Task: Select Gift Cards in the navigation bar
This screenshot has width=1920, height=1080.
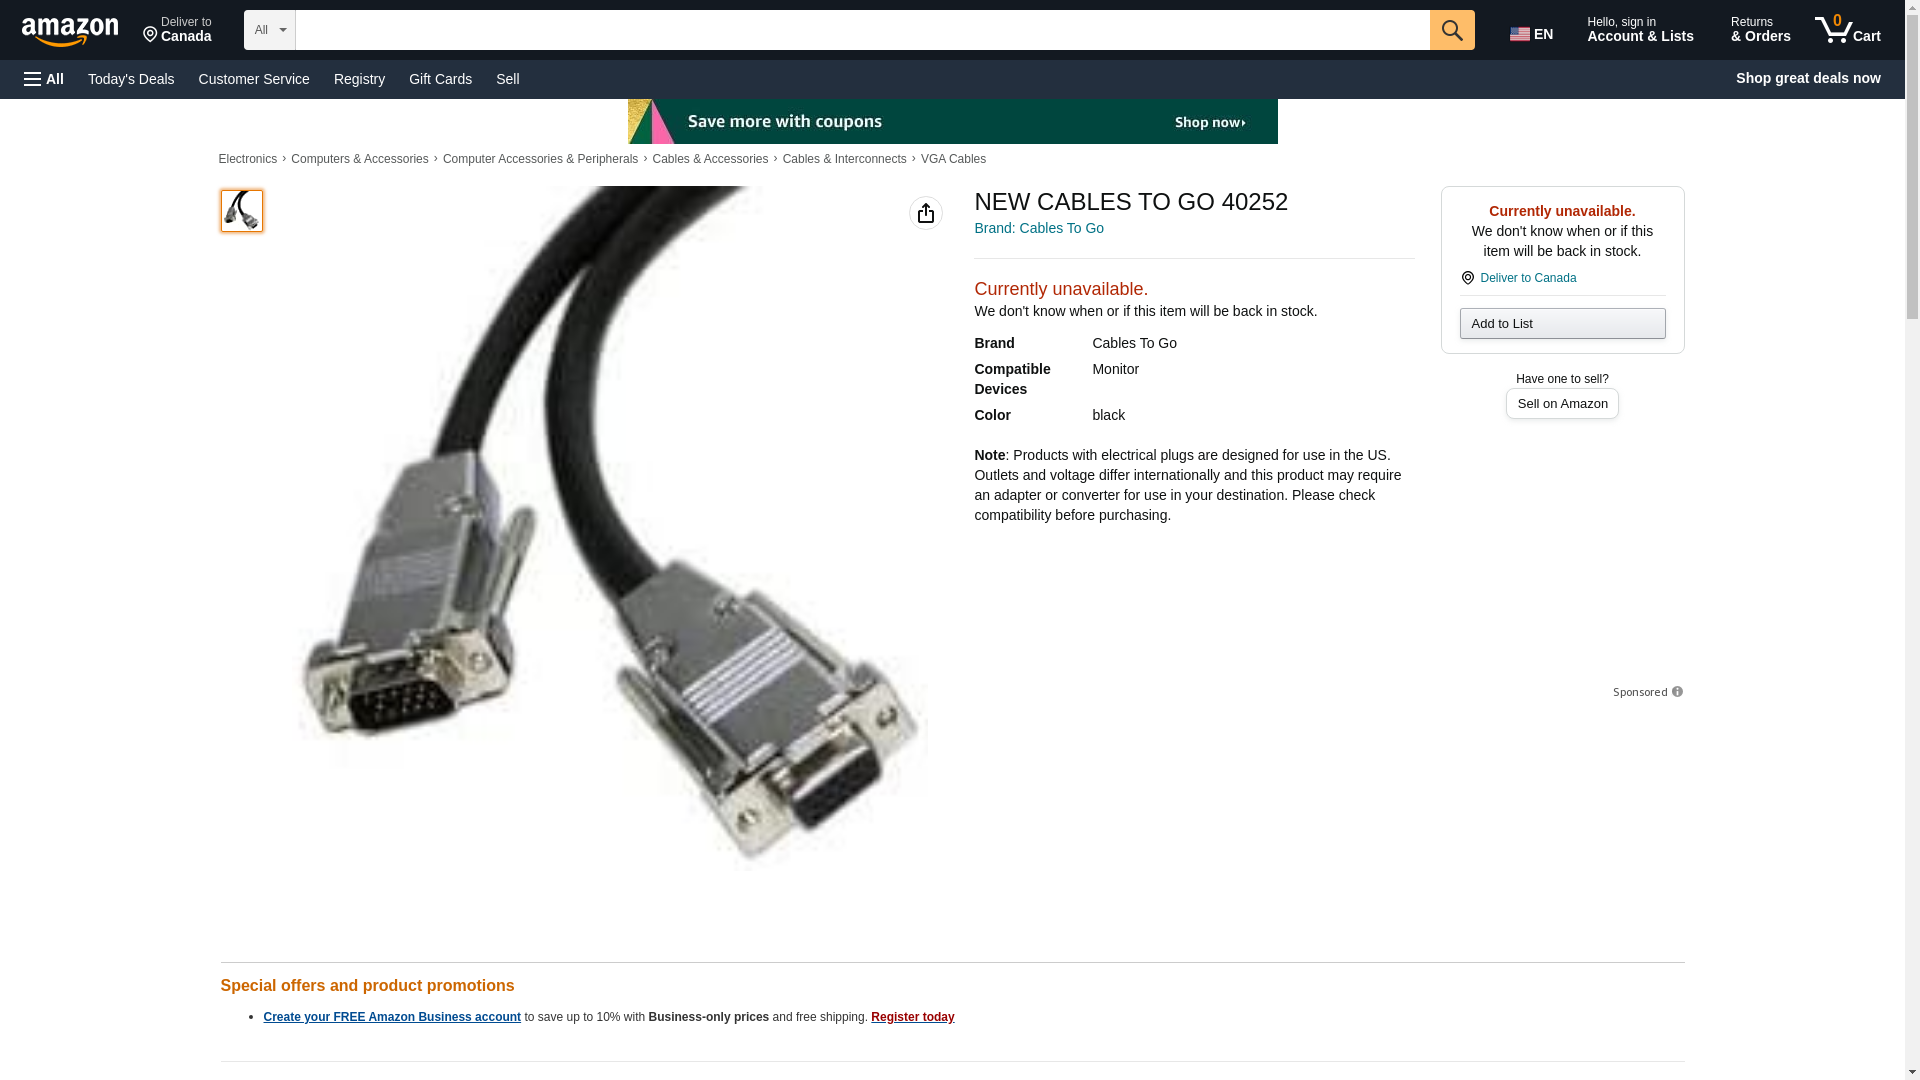Action: 440,79
